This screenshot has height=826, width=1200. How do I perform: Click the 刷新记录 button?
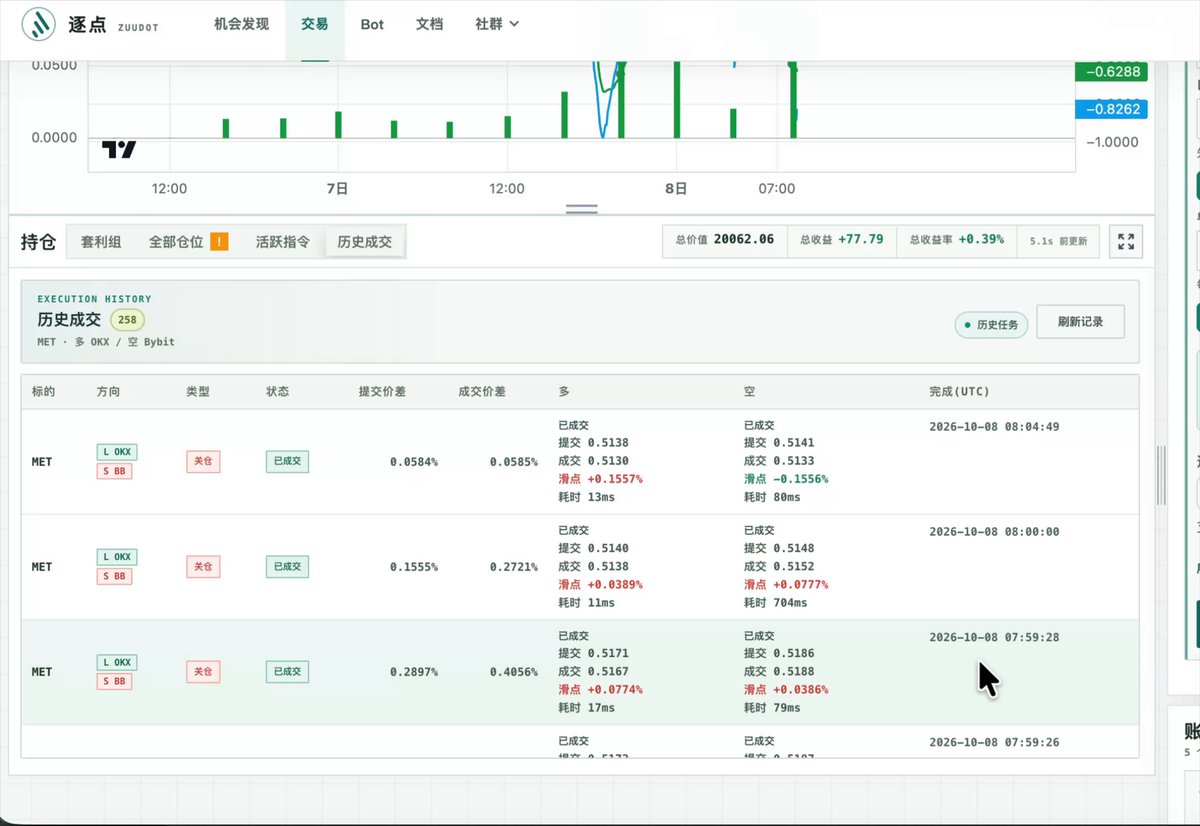1081,322
